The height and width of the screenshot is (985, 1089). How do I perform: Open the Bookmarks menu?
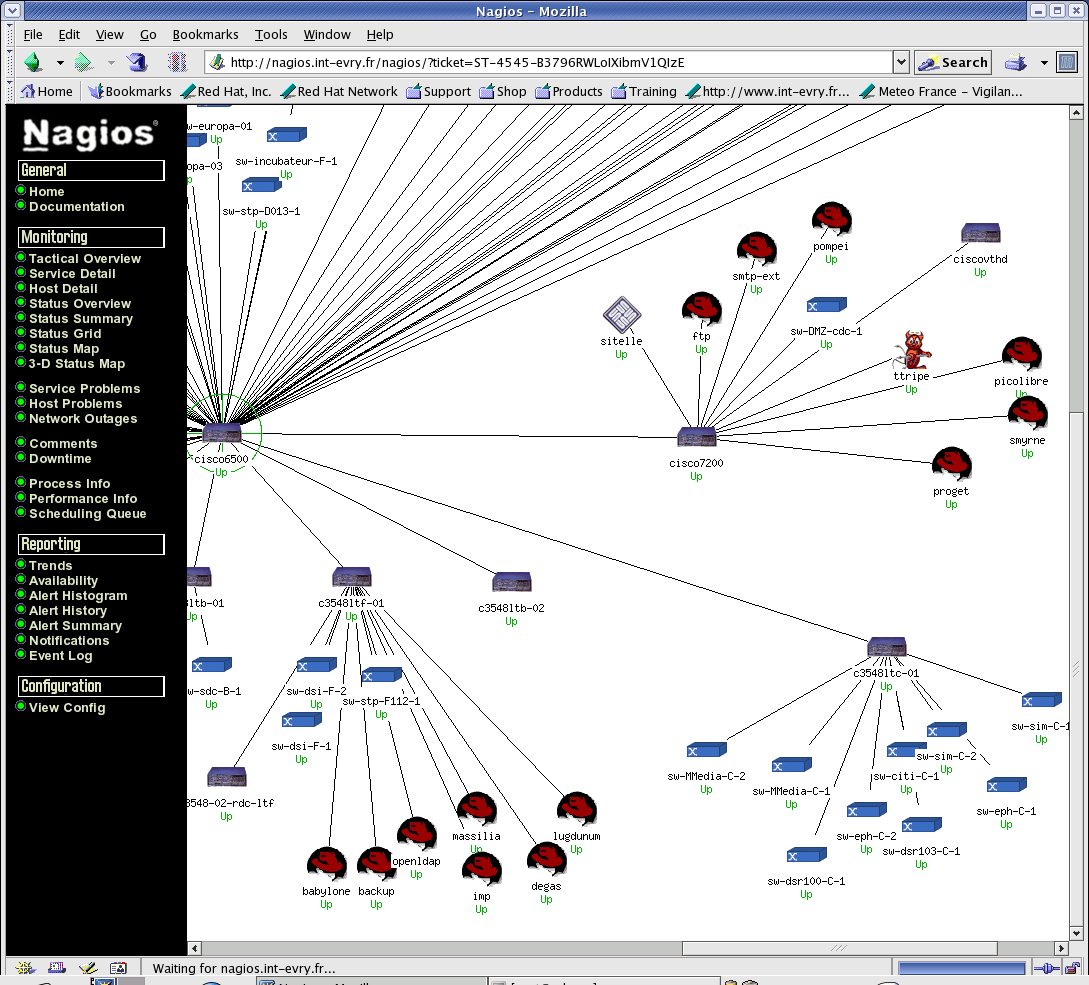click(x=205, y=34)
